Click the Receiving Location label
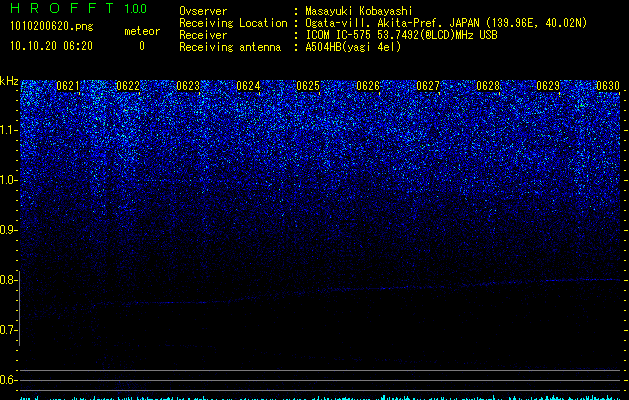 click(233, 23)
